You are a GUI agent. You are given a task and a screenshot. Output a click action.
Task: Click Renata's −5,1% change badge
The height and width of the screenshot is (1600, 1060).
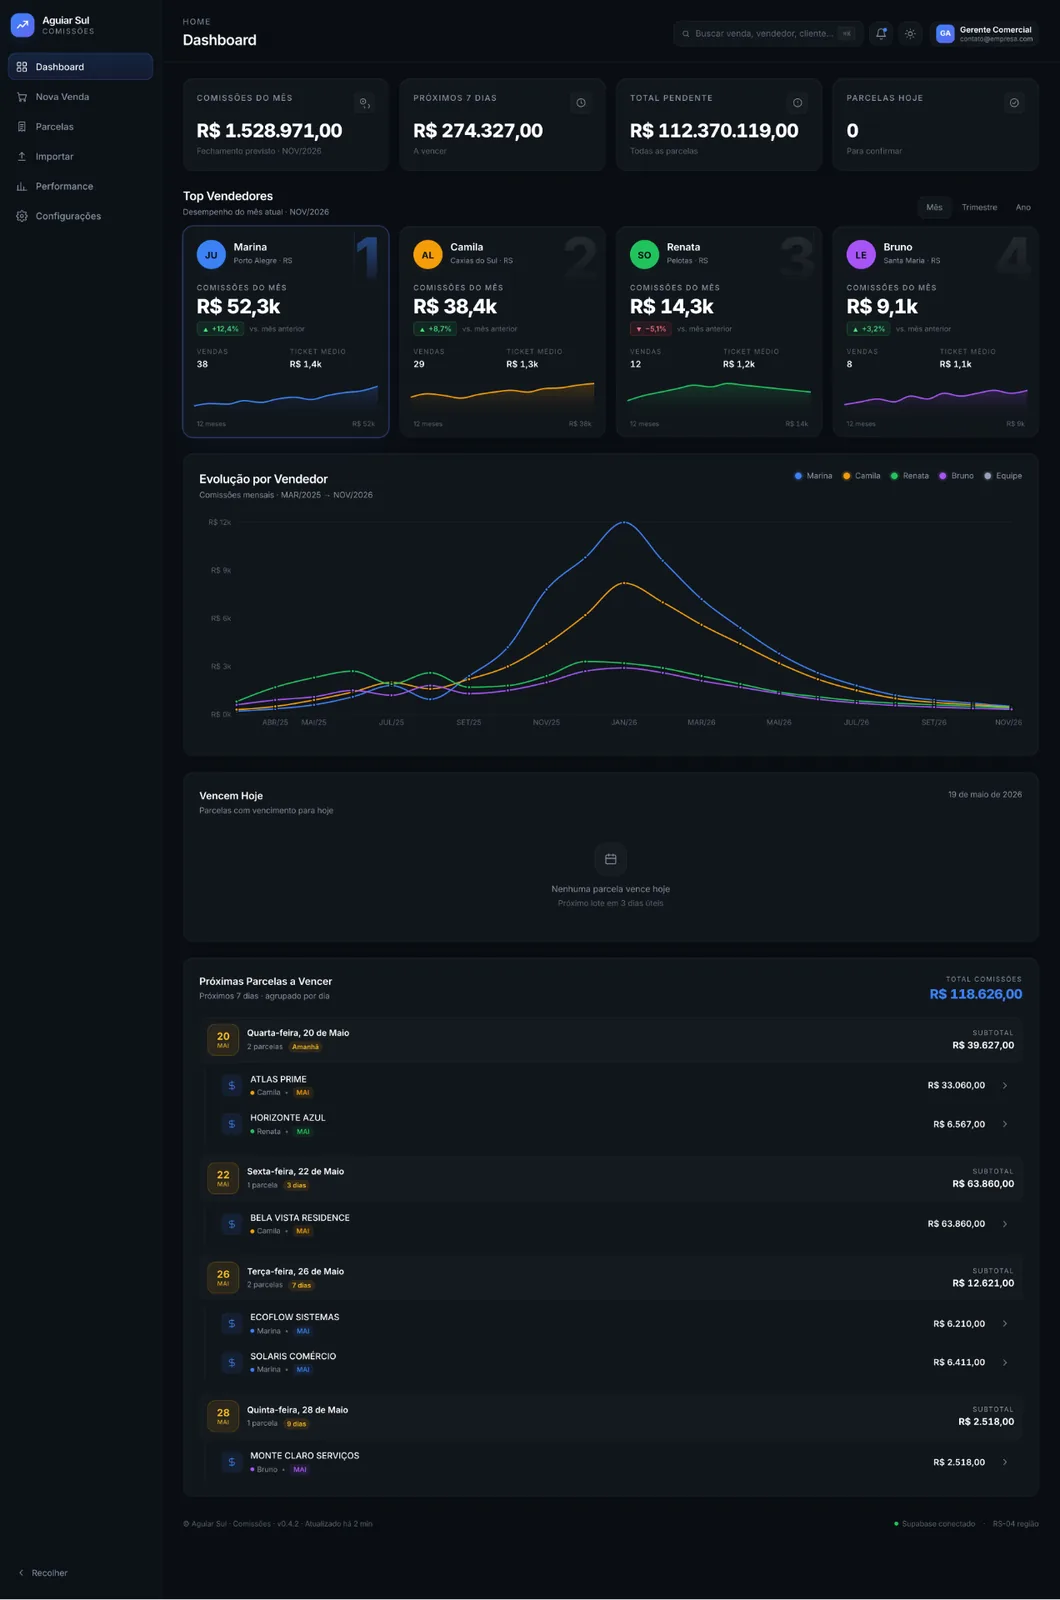[650, 329]
